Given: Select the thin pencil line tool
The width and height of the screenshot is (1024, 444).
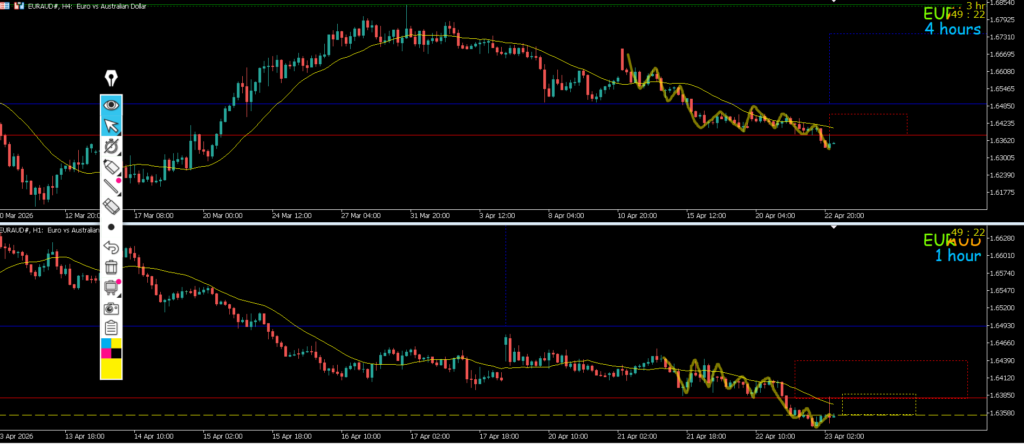Looking at the screenshot, I should 111,186.
